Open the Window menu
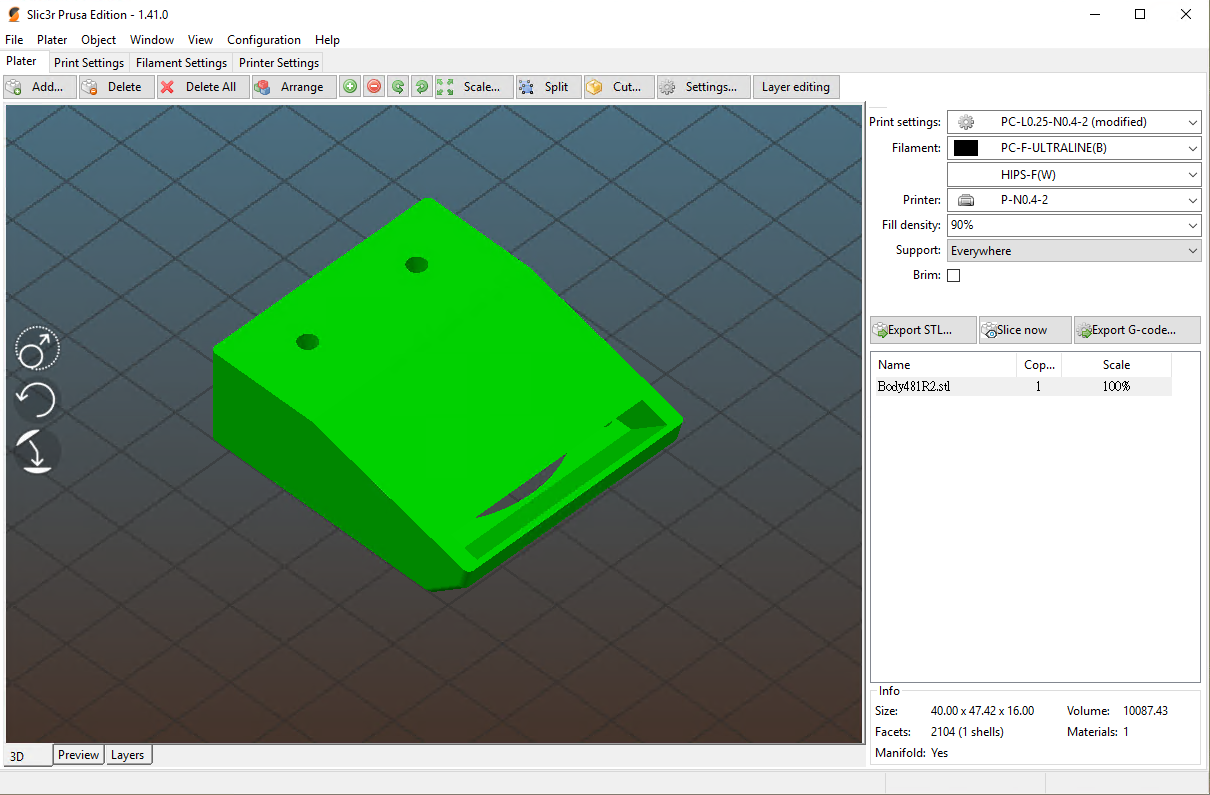This screenshot has height=795, width=1210. tap(152, 40)
